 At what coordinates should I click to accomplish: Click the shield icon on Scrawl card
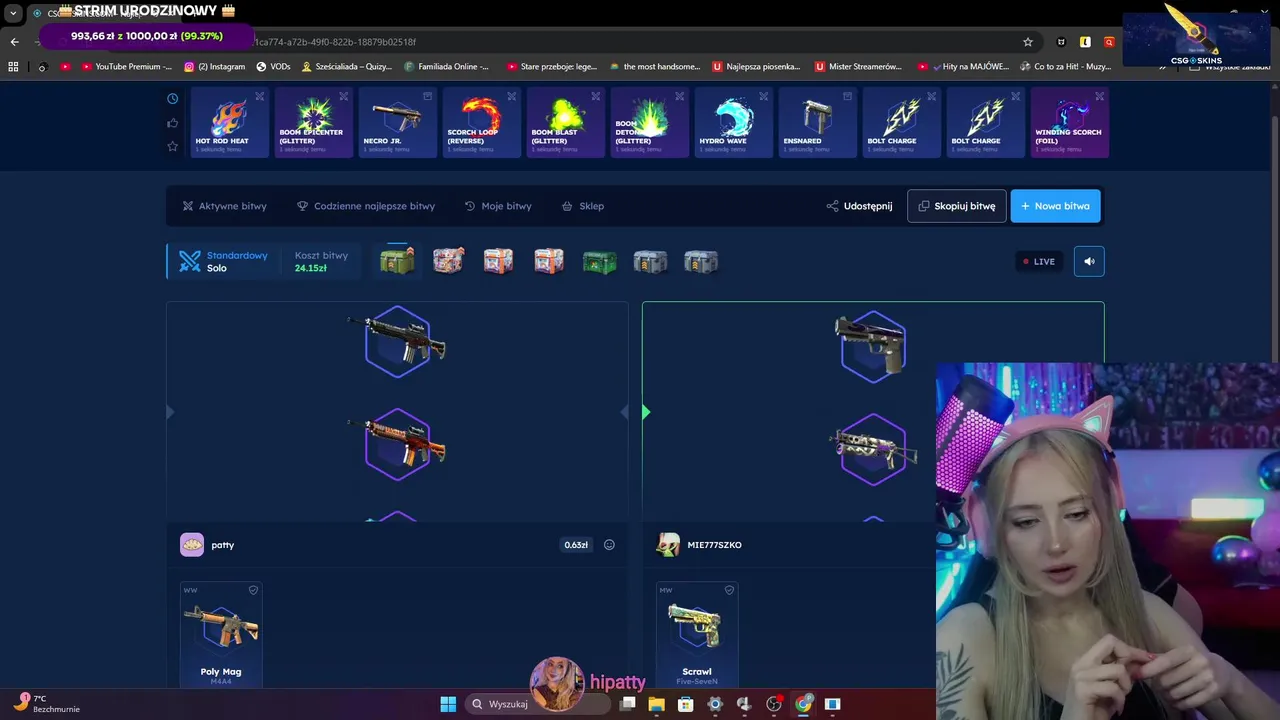(x=729, y=590)
